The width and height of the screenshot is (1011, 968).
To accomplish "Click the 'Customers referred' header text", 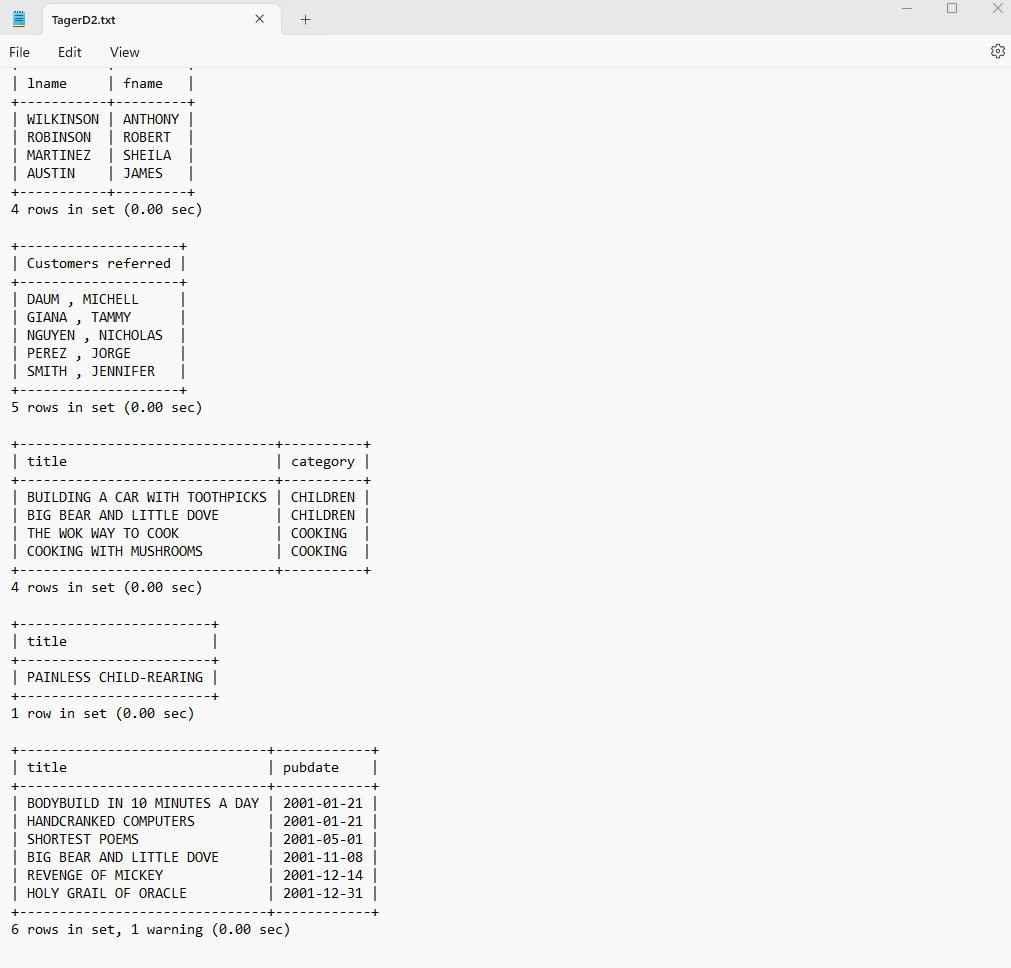I will click(99, 263).
